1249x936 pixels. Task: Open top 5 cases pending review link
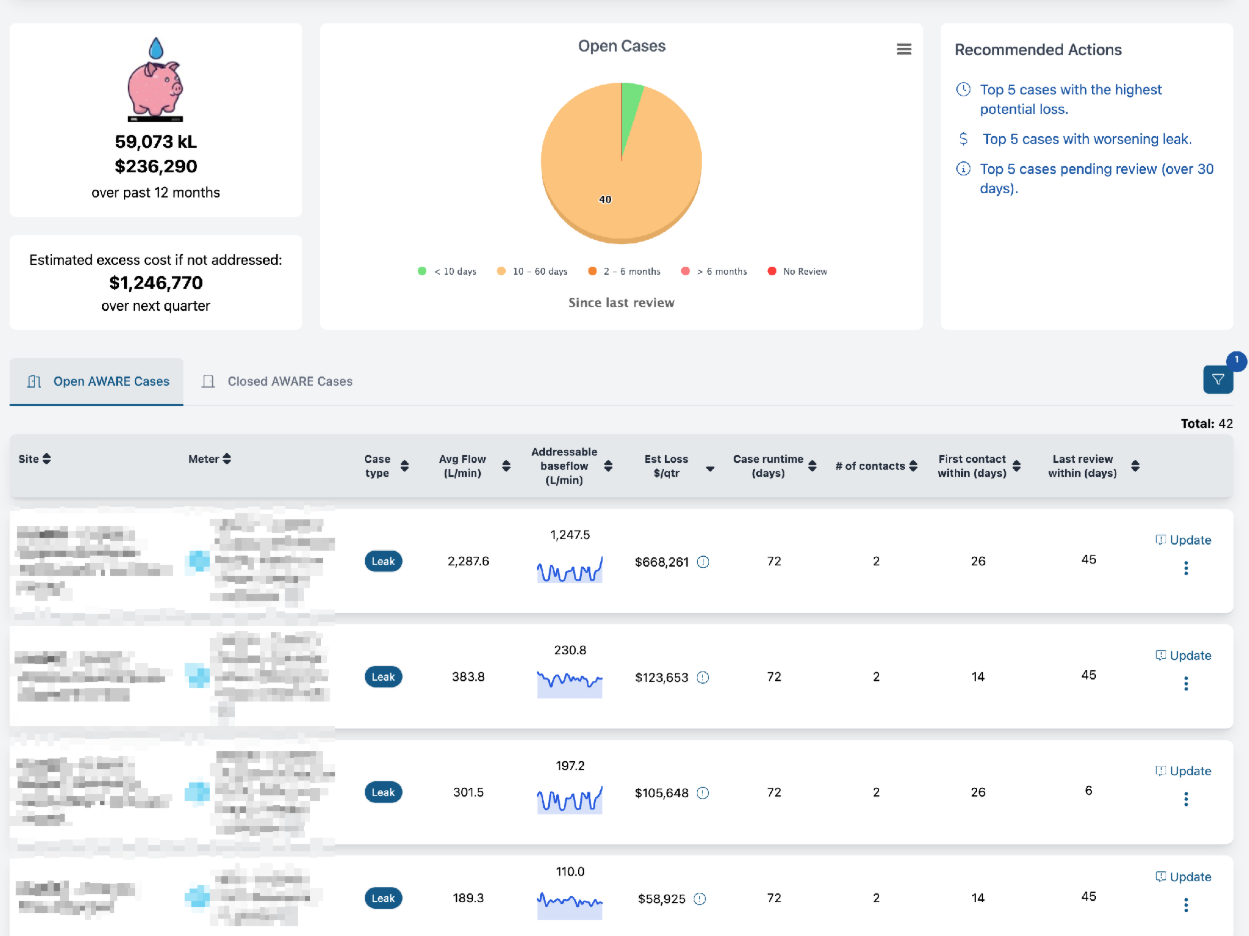[x=1097, y=178]
